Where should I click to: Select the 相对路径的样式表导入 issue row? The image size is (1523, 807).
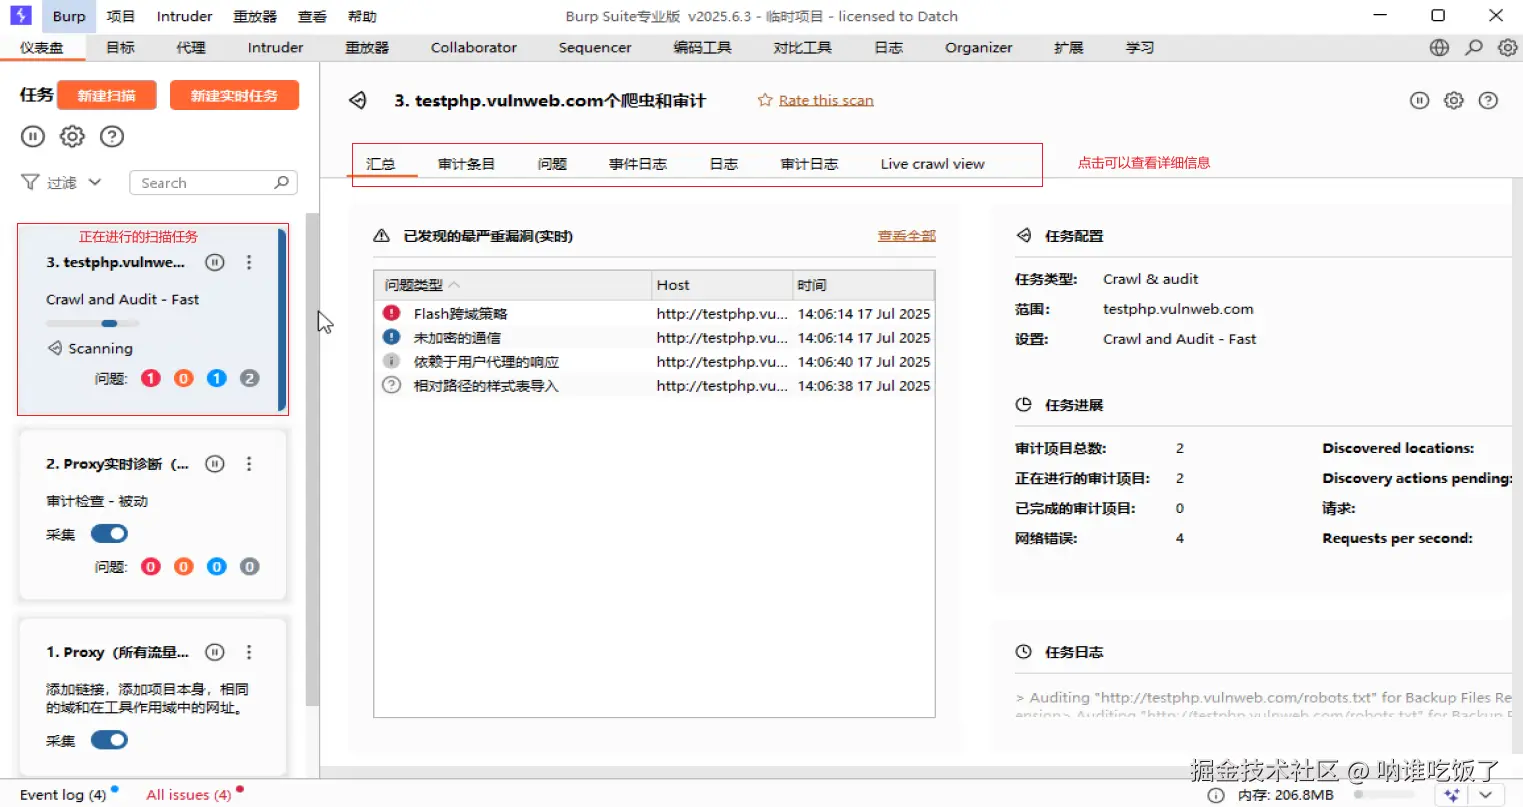click(655, 385)
